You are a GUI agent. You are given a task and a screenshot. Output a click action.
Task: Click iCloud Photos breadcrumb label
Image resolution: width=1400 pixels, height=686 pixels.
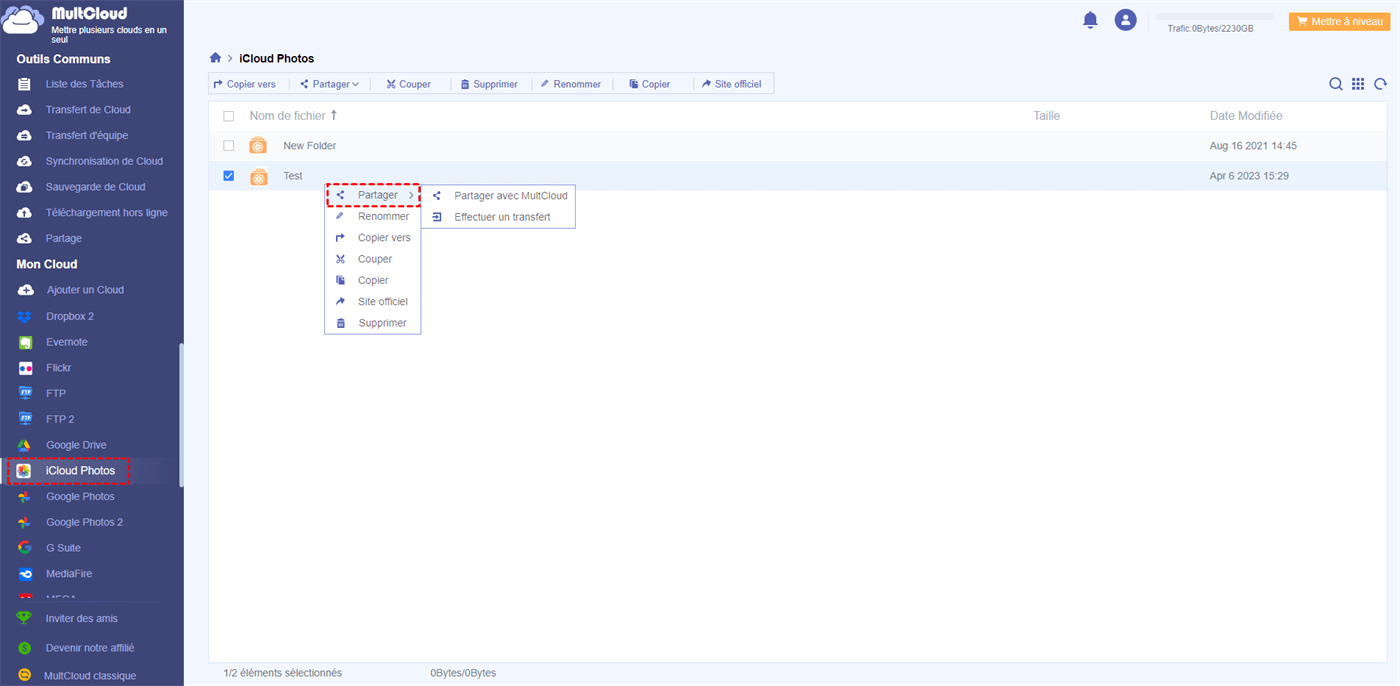pos(276,58)
